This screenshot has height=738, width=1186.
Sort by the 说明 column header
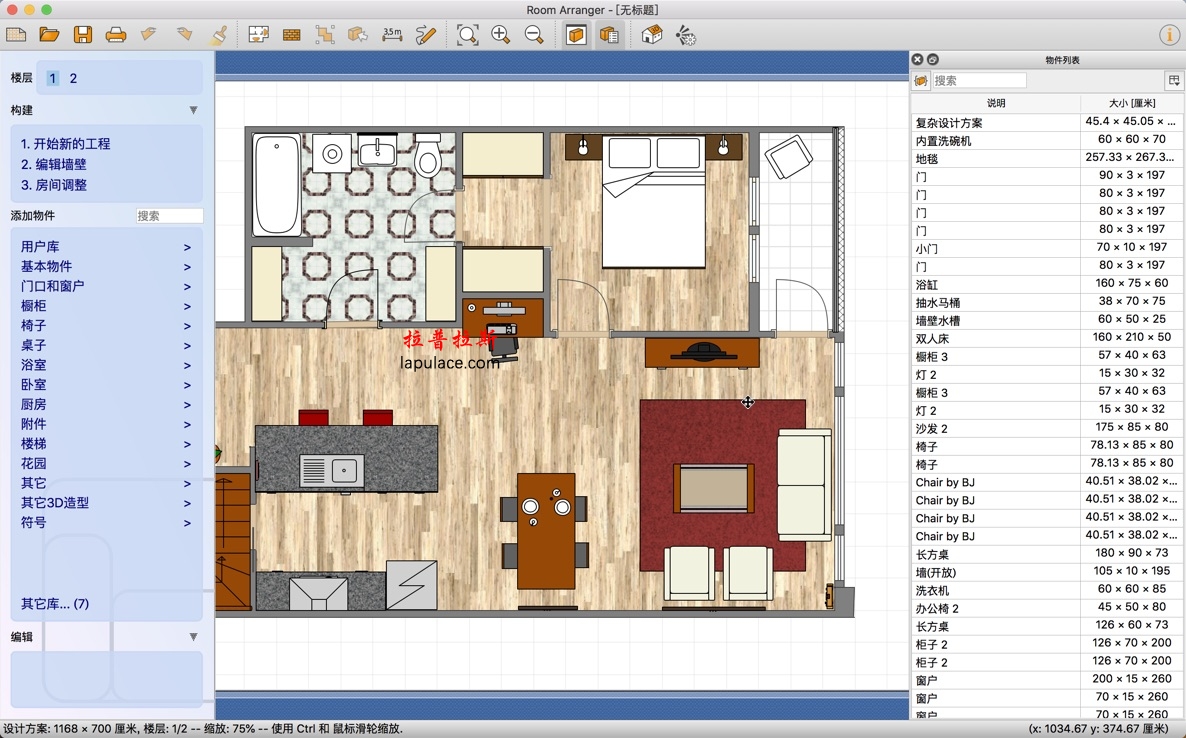click(x=995, y=103)
